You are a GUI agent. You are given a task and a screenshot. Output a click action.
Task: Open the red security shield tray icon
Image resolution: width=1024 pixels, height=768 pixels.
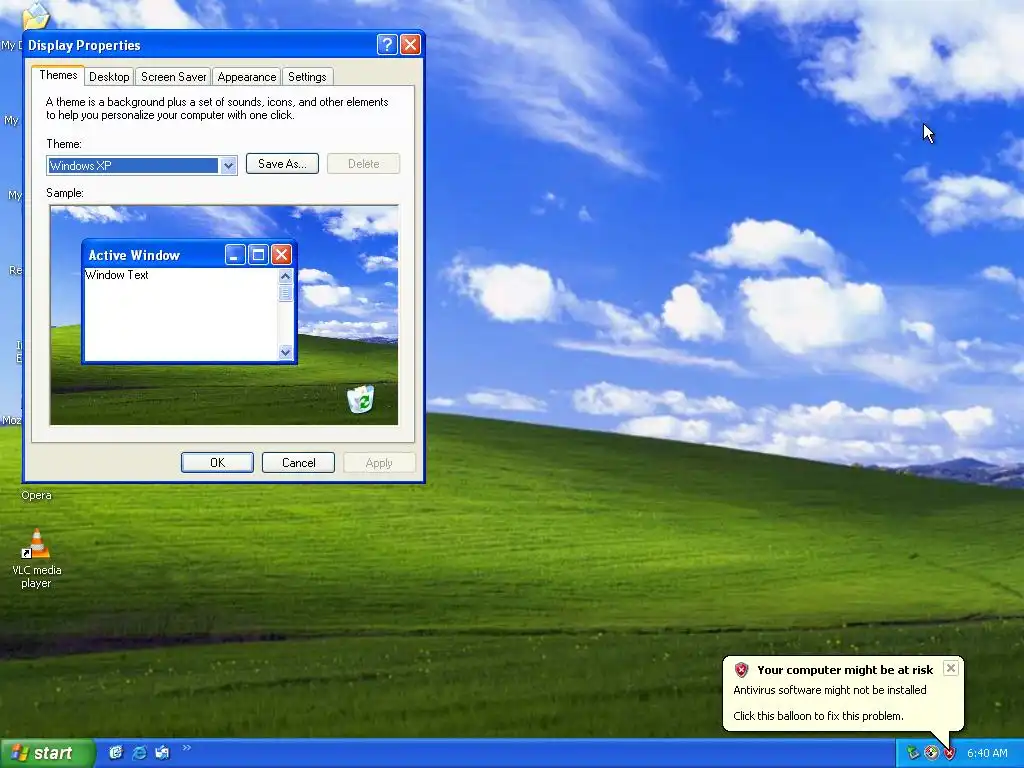(950, 753)
